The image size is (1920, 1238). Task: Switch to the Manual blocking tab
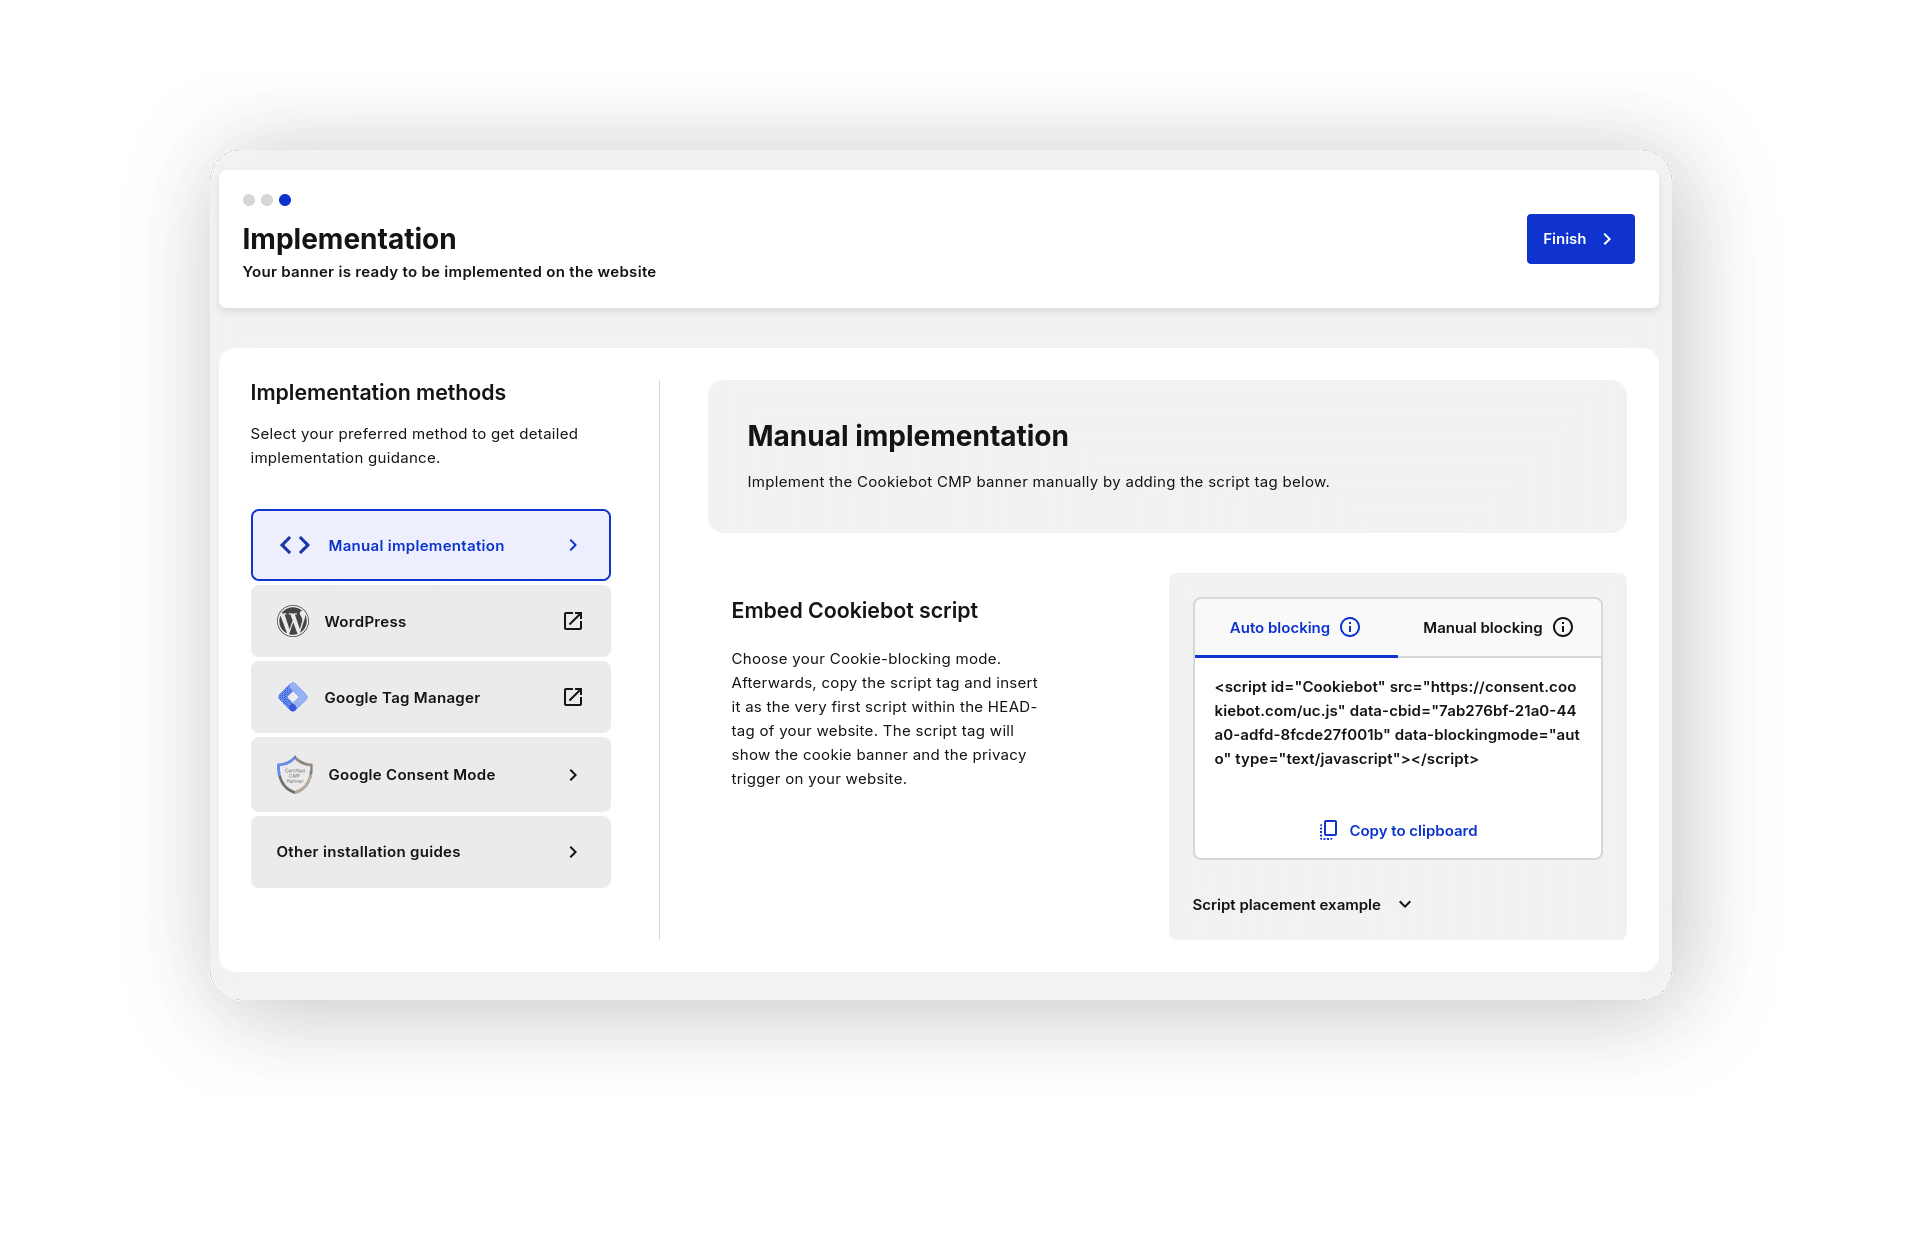click(1499, 628)
